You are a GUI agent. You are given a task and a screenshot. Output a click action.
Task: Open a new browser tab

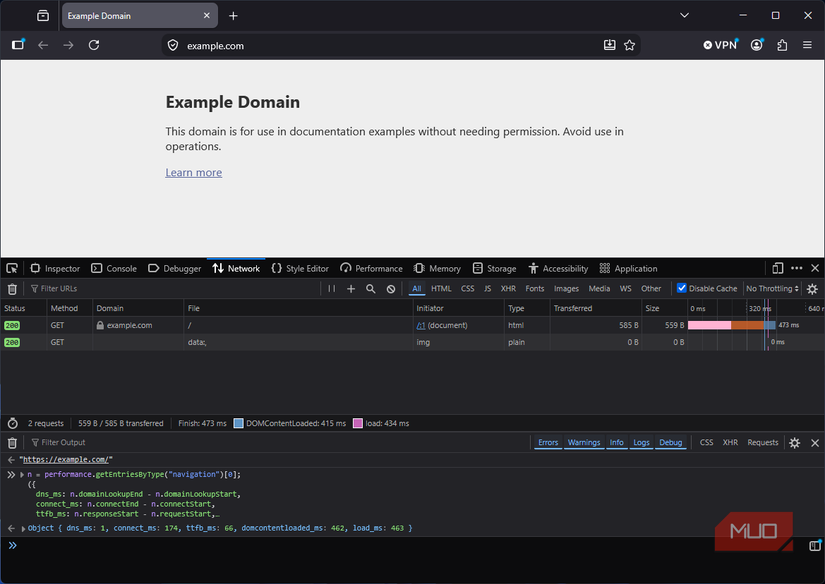[233, 16]
